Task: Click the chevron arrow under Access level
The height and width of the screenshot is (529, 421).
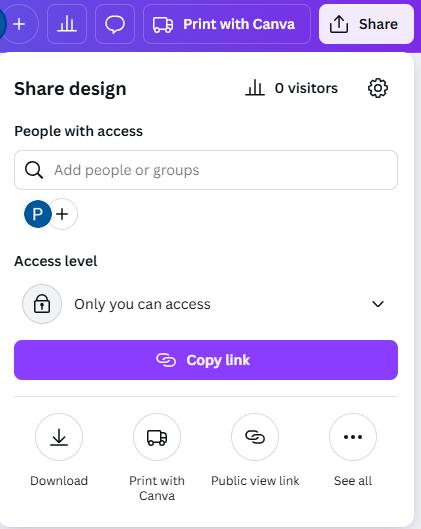Action: pyautogui.click(x=377, y=304)
